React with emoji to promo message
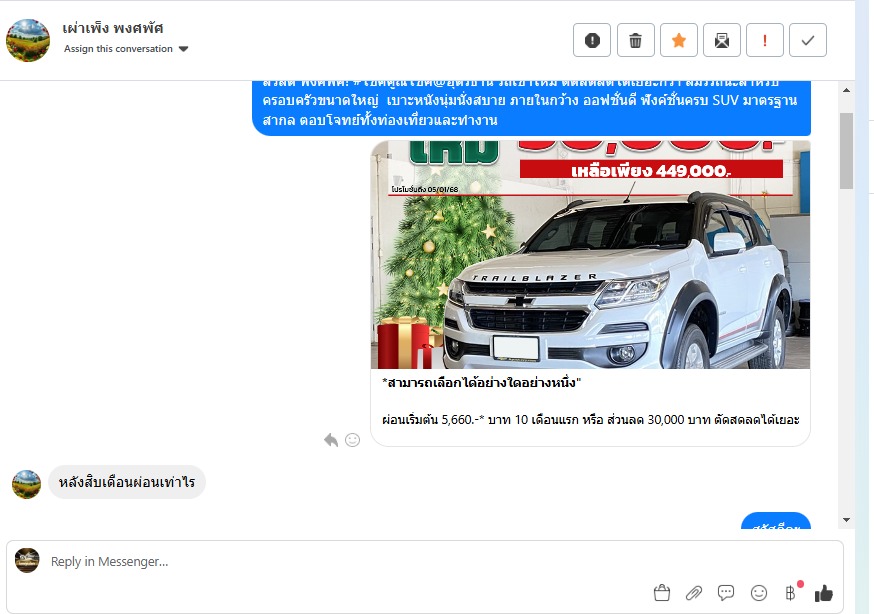This screenshot has width=874, height=614. click(352, 440)
